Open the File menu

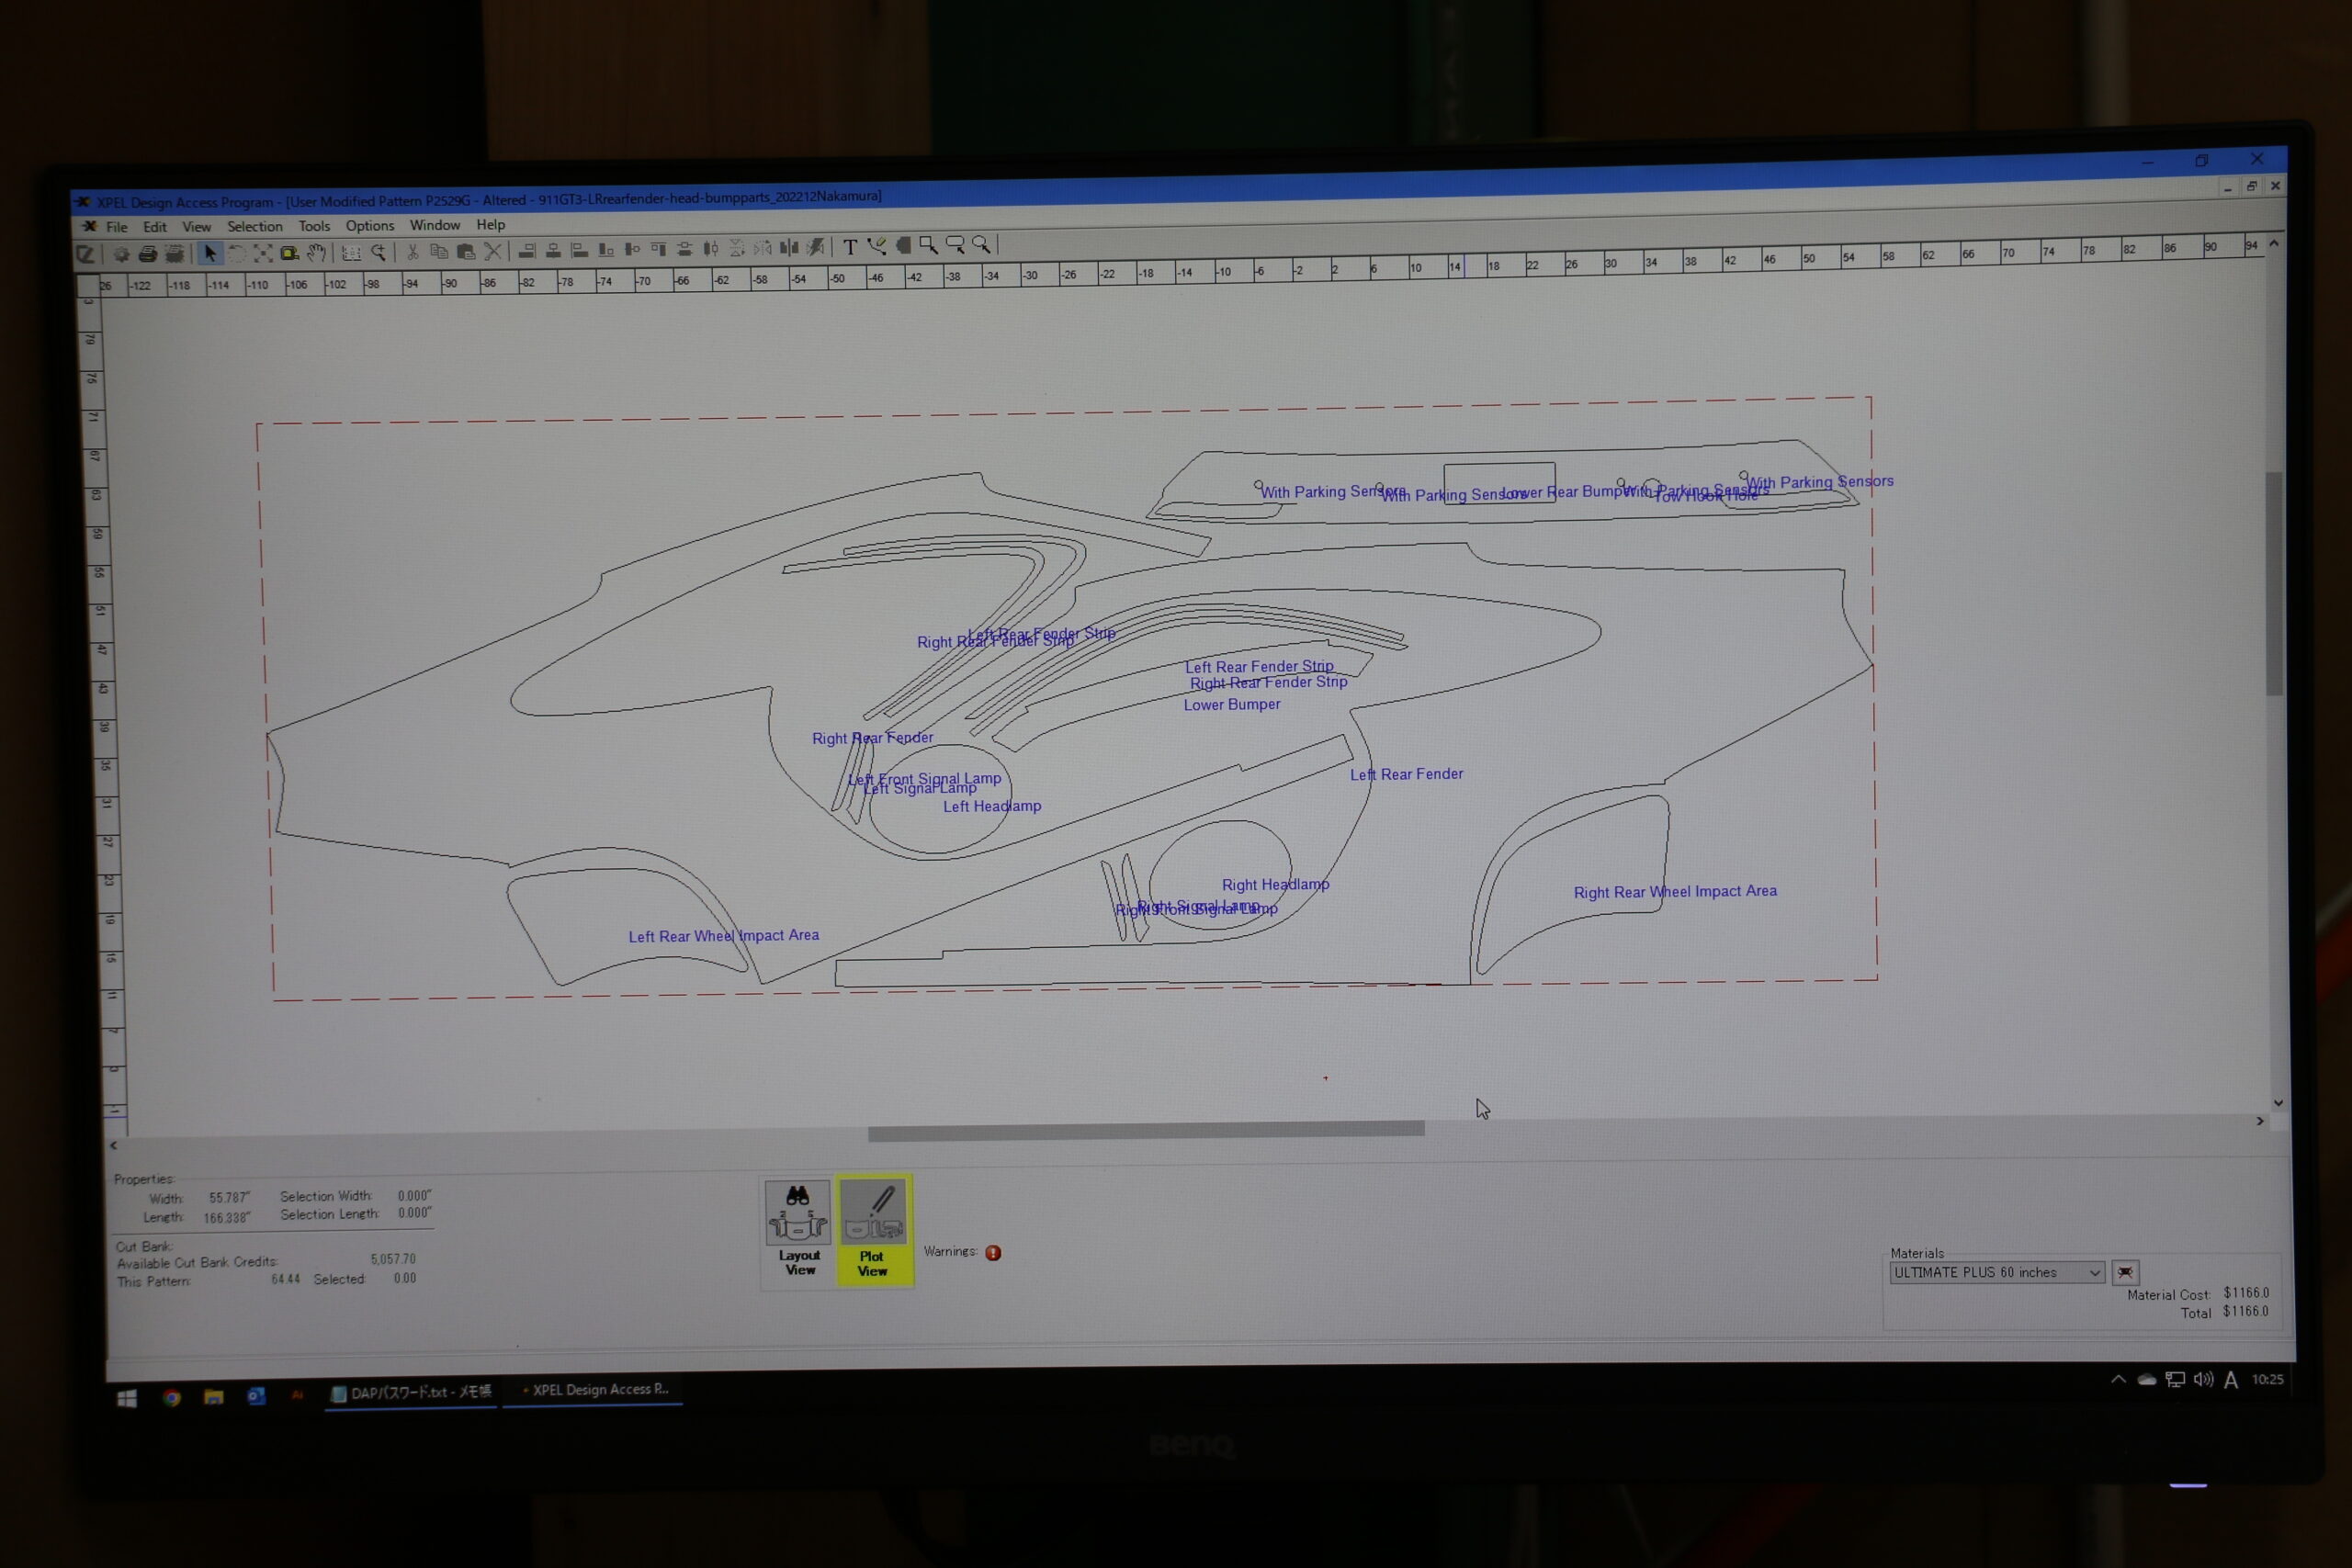pos(117,227)
